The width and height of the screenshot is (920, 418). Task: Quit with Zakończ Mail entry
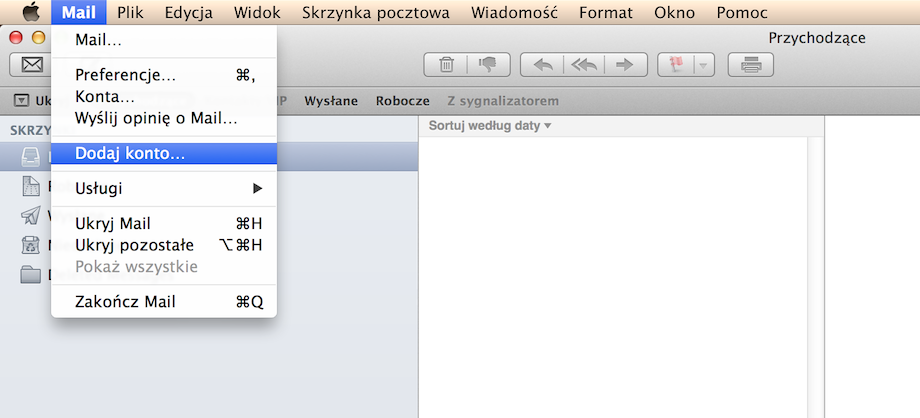(164, 302)
